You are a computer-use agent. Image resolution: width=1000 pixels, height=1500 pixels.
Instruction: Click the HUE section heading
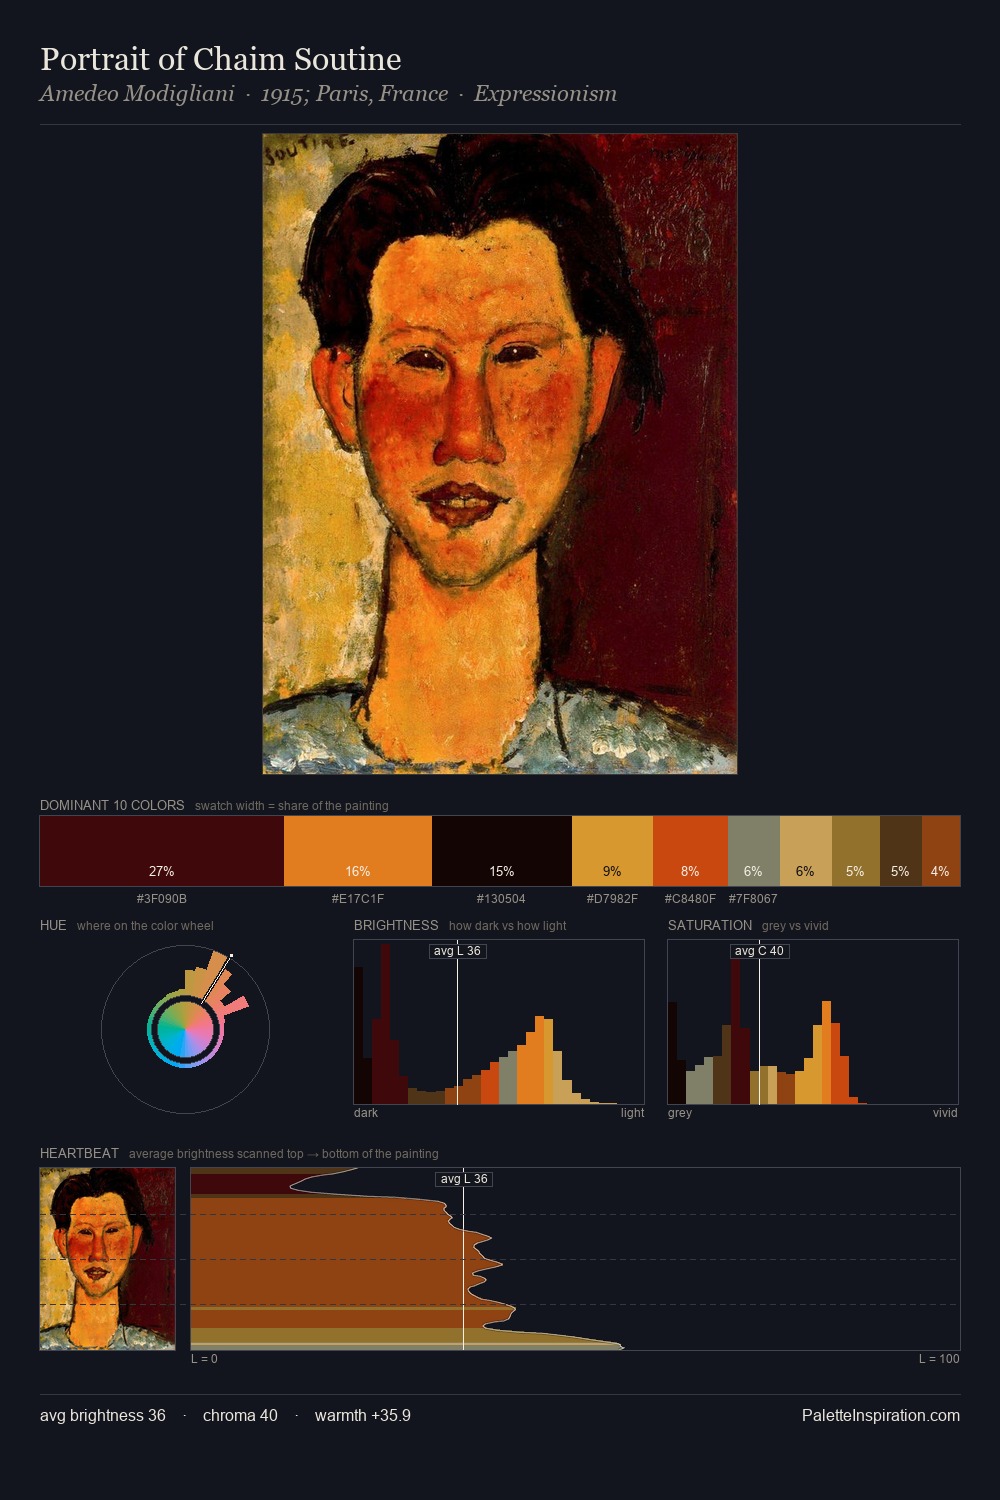(x=53, y=925)
